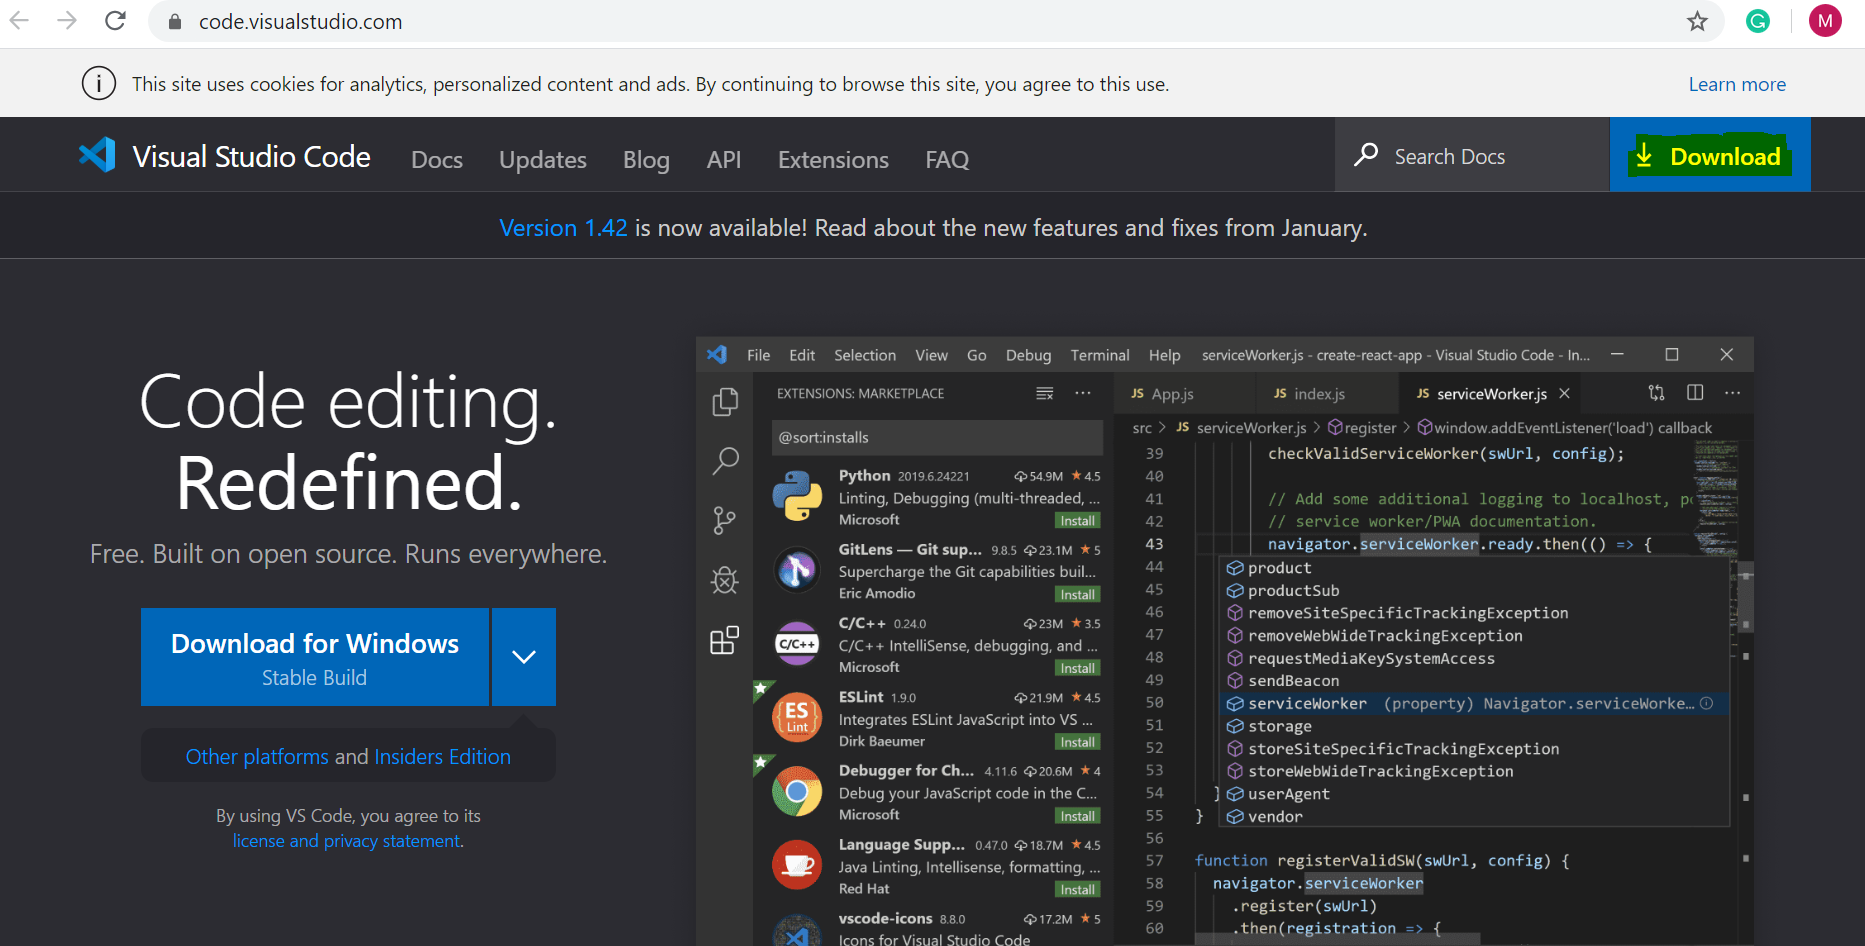Select userAgent autocomplete suggestion
Image resolution: width=1865 pixels, height=946 pixels.
pos(1476,794)
